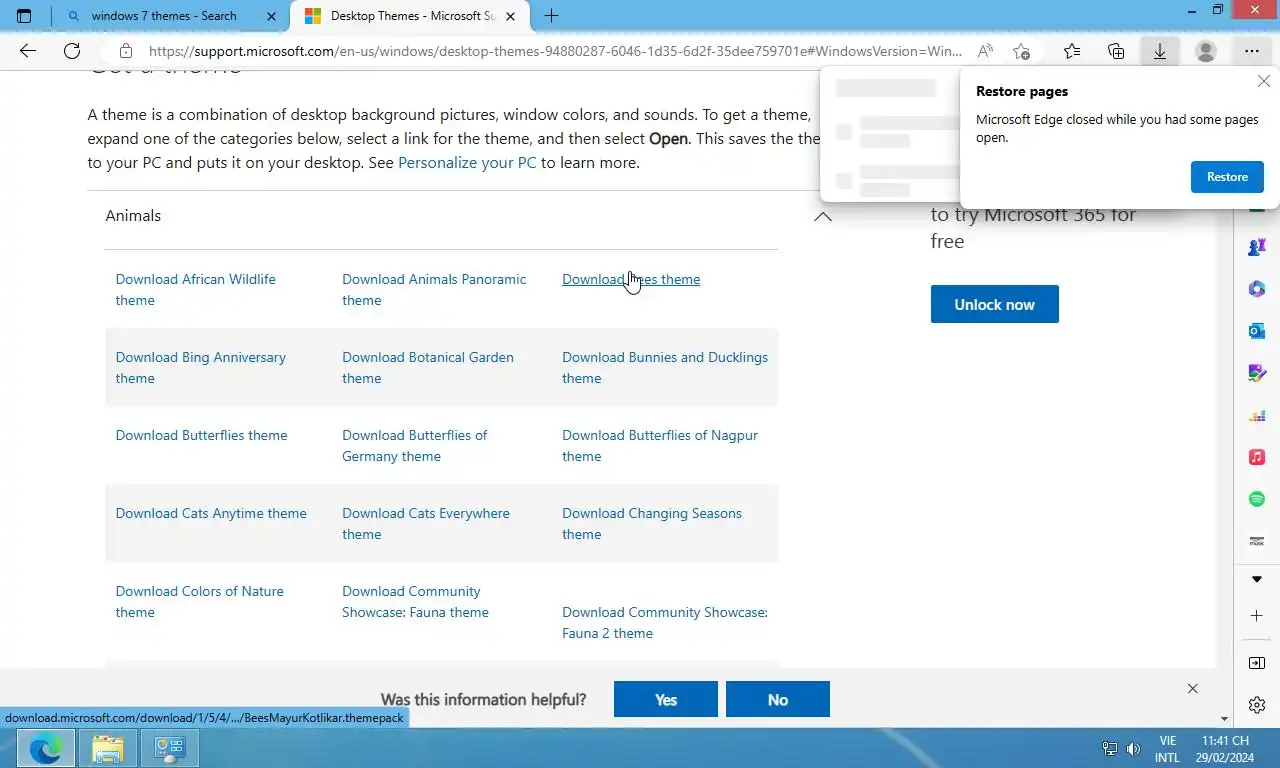1280x768 pixels.
Task: Go back to the previous page
Action: [x=28, y=51]
